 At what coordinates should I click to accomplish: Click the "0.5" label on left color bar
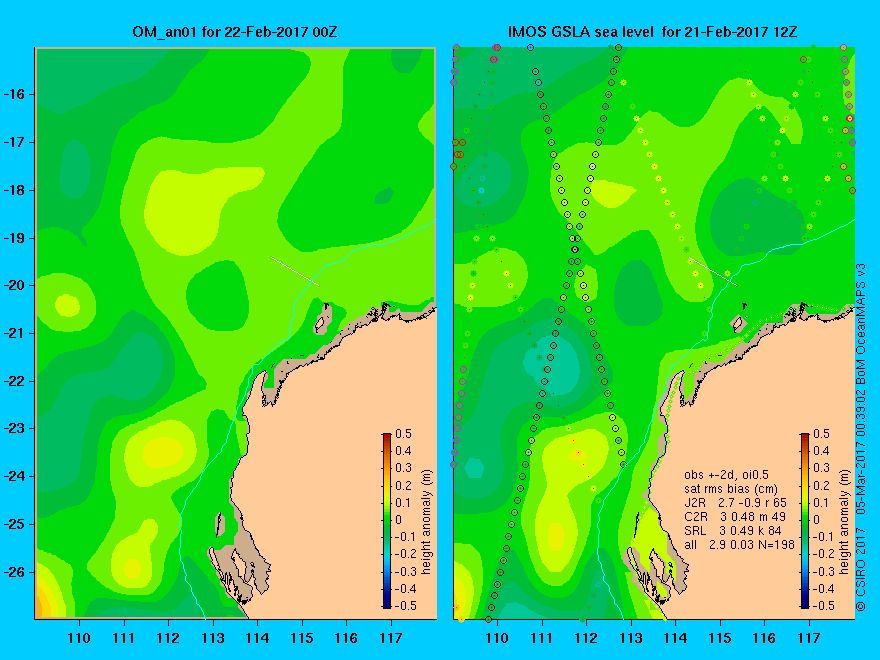(403, 434)
